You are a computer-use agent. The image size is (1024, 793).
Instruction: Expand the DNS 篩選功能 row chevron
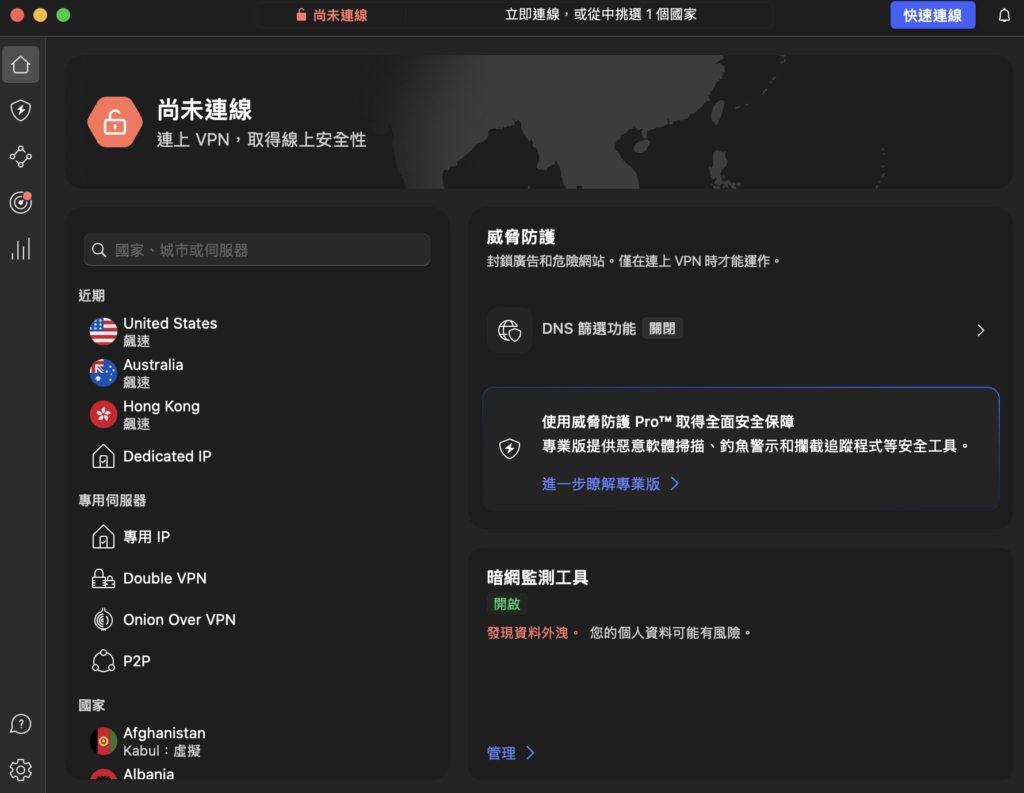pyautogui.click(x=980, y=330)
